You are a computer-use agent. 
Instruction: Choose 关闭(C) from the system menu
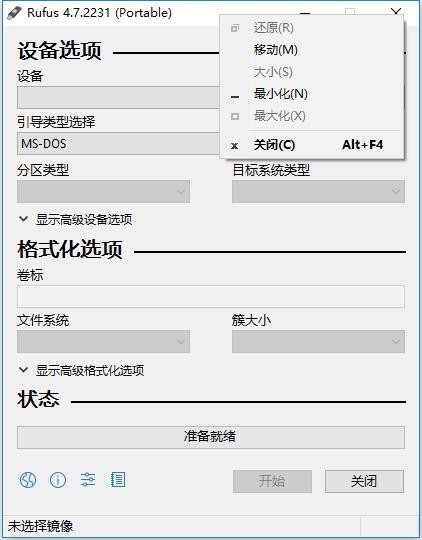tap(312, 145)
